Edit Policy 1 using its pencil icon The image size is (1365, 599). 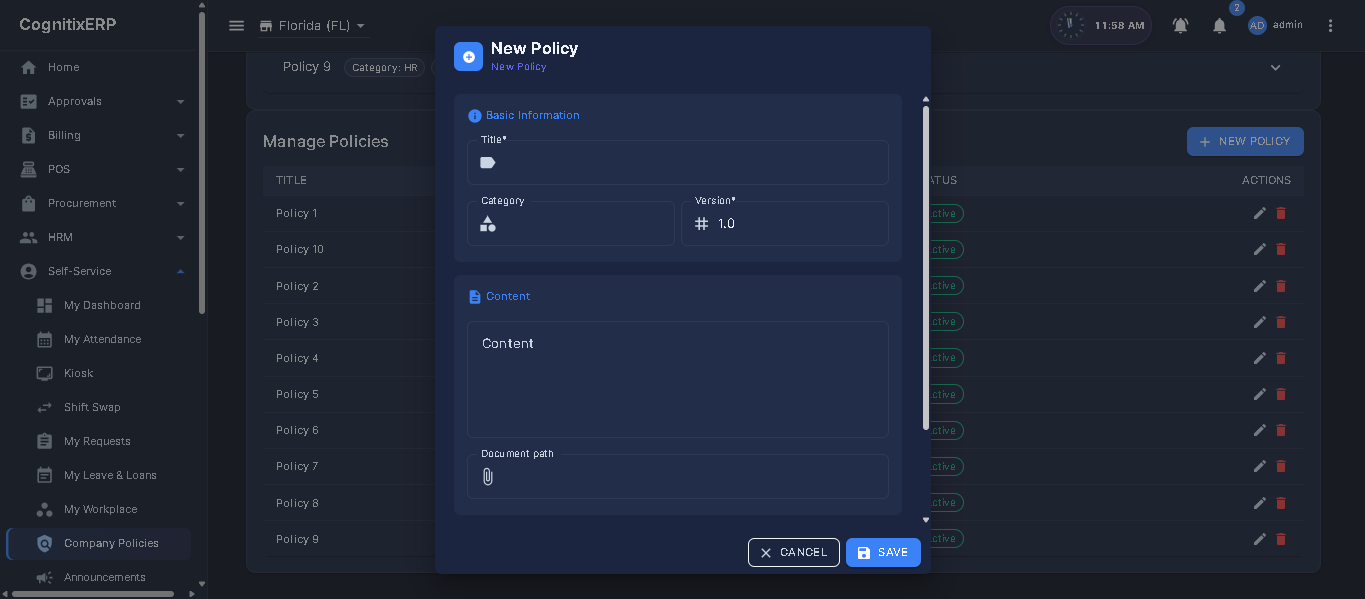(1260, 213)
